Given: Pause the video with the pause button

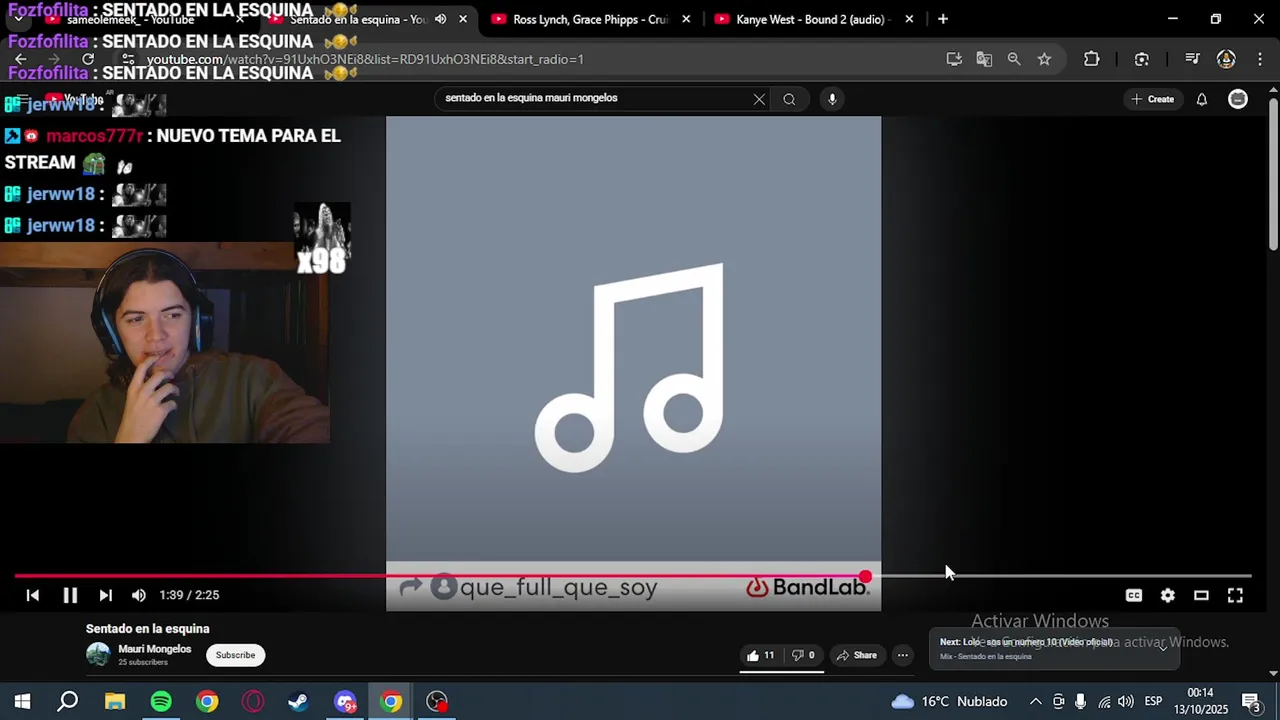Looking at the screenshot, I should pyautogui.click(x=70, y=595).
